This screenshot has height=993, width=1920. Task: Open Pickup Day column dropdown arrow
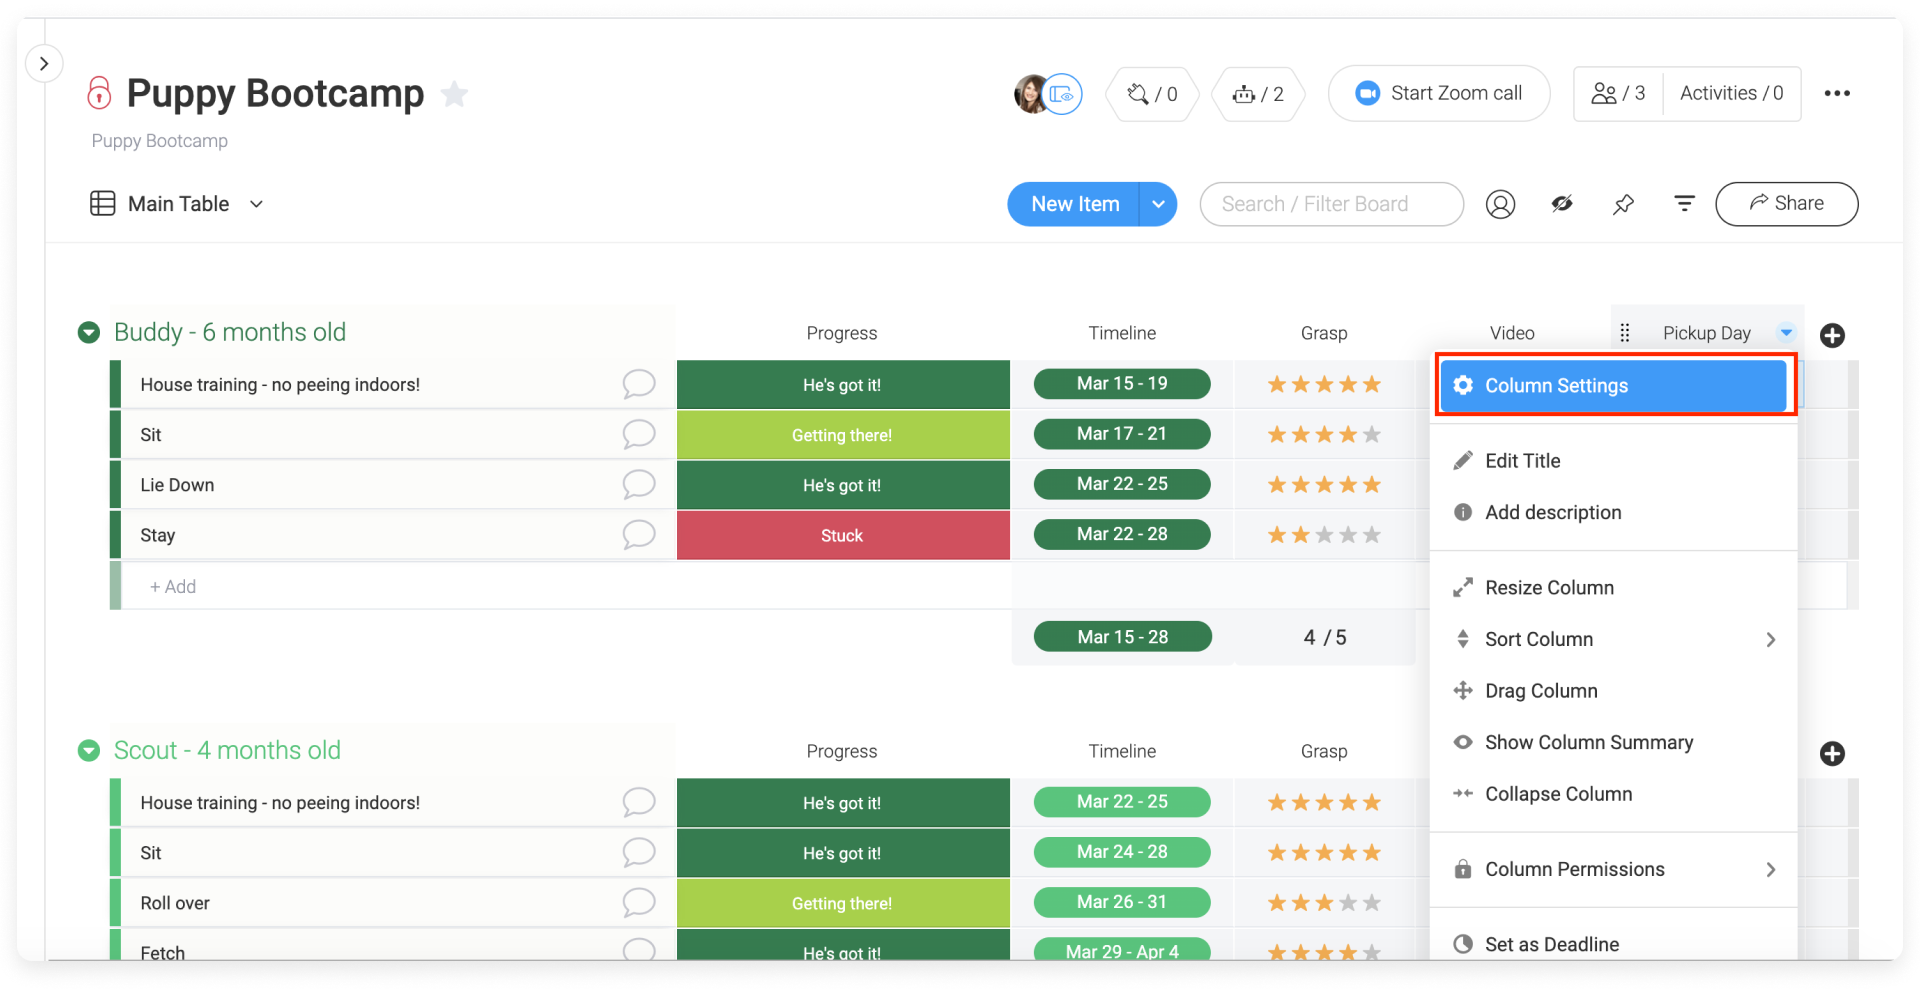tap(1786, 333)
